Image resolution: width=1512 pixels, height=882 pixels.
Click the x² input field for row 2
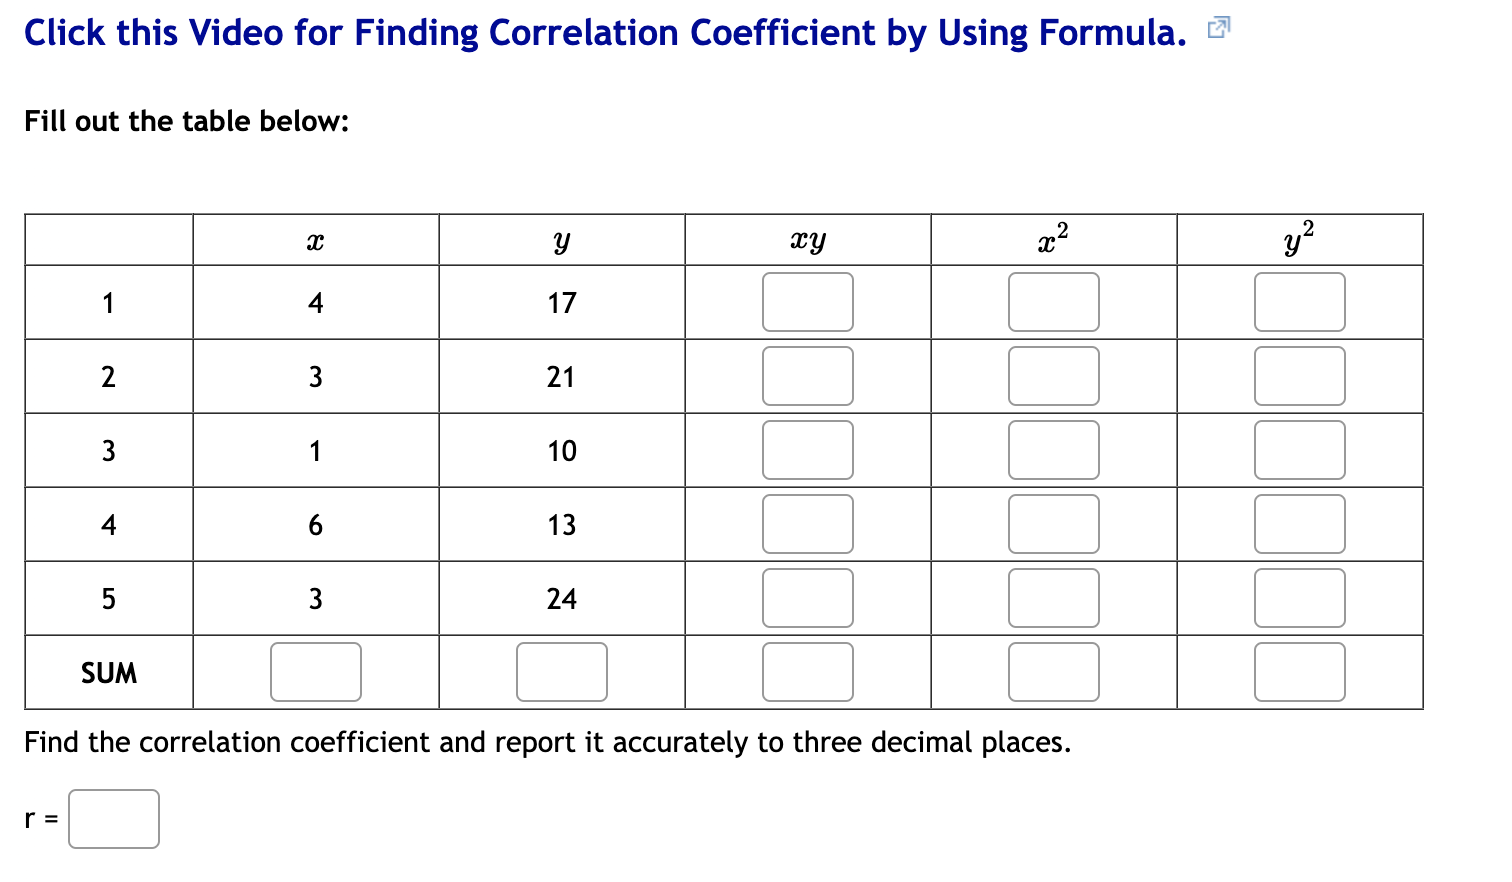coord(1054,375)
